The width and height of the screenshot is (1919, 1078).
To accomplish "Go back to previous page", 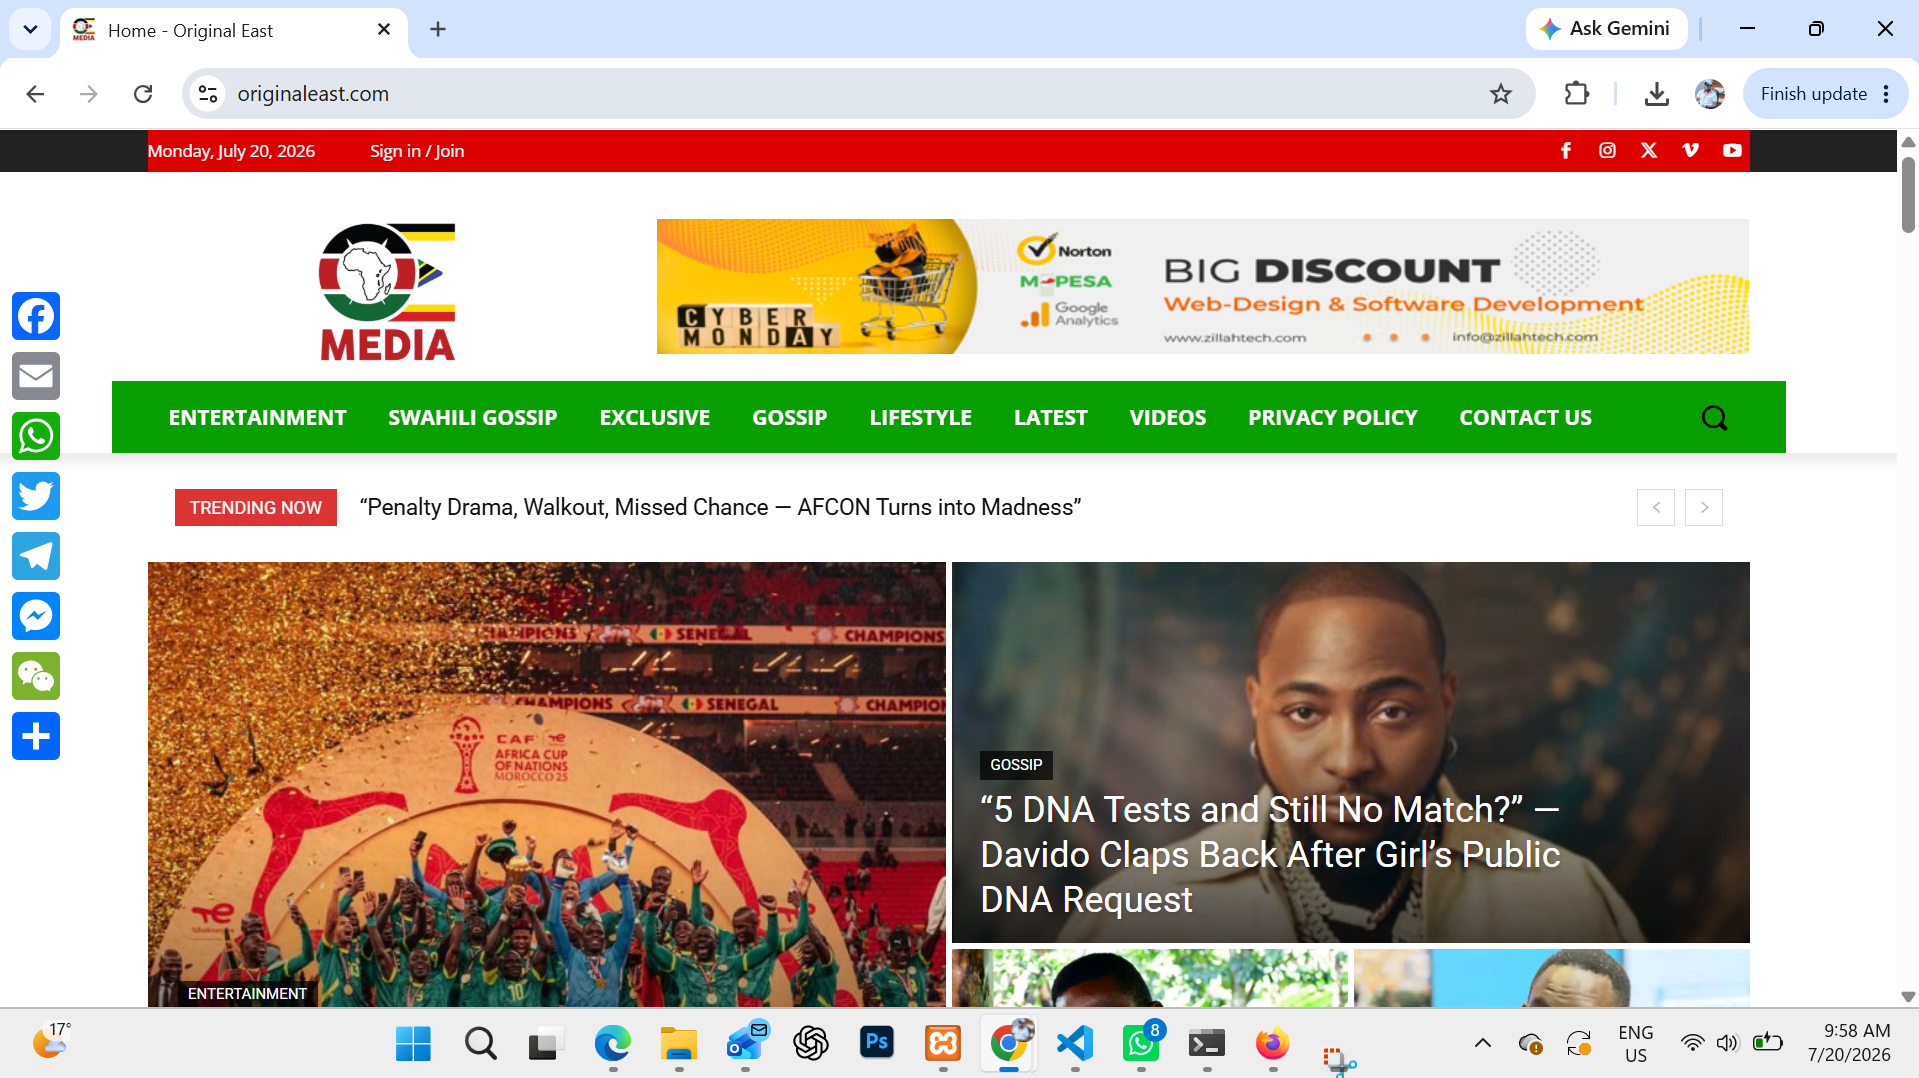I will pyautogui.click(x=35, y=94).
